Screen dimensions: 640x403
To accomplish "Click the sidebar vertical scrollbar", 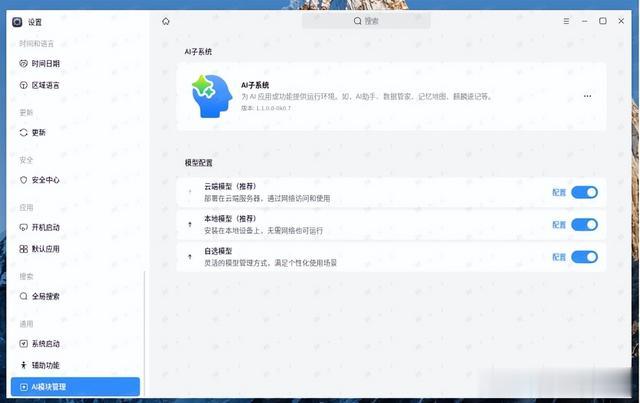I will tap(144, 333).
